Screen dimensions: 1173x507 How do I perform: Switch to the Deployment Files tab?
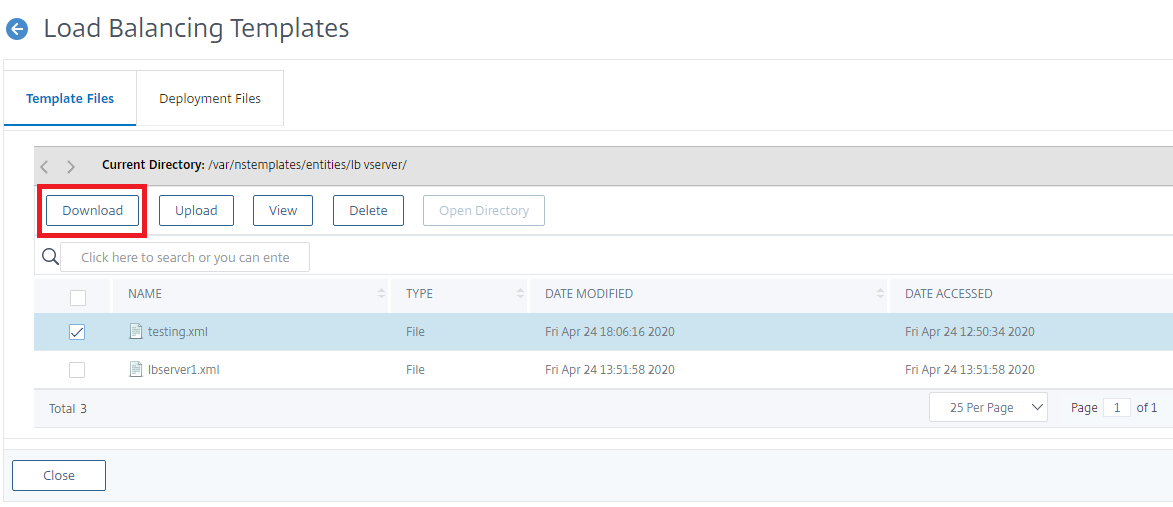coord(210,99)
